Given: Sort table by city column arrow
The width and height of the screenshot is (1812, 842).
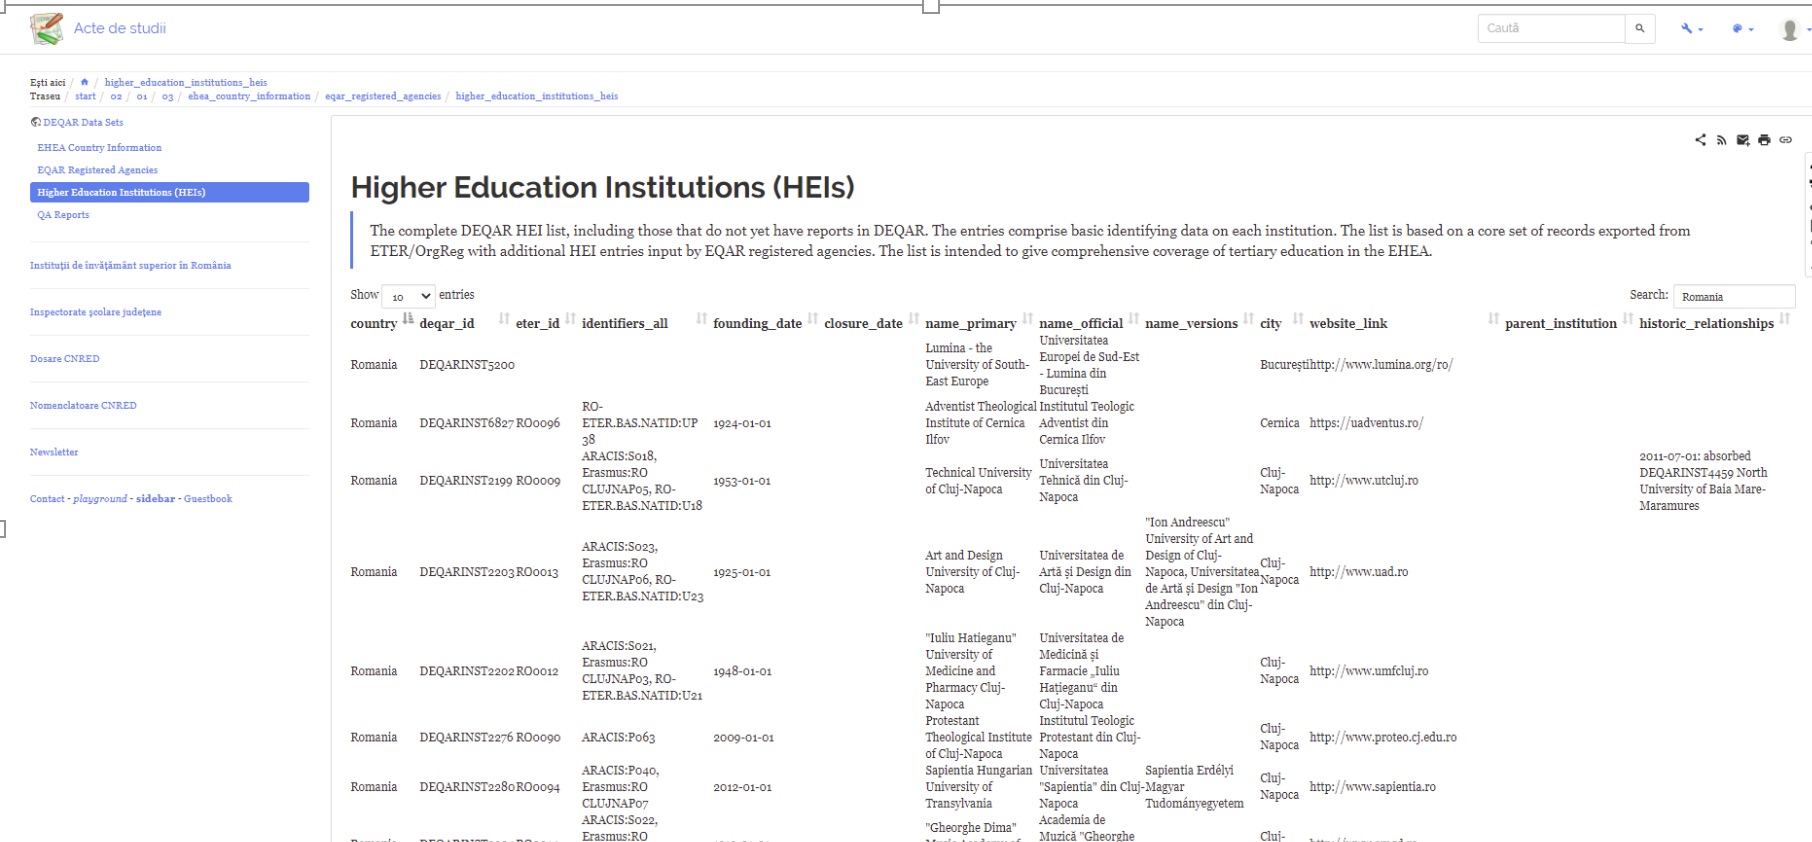Looking at the screenshot, I should pos(1298,318).
